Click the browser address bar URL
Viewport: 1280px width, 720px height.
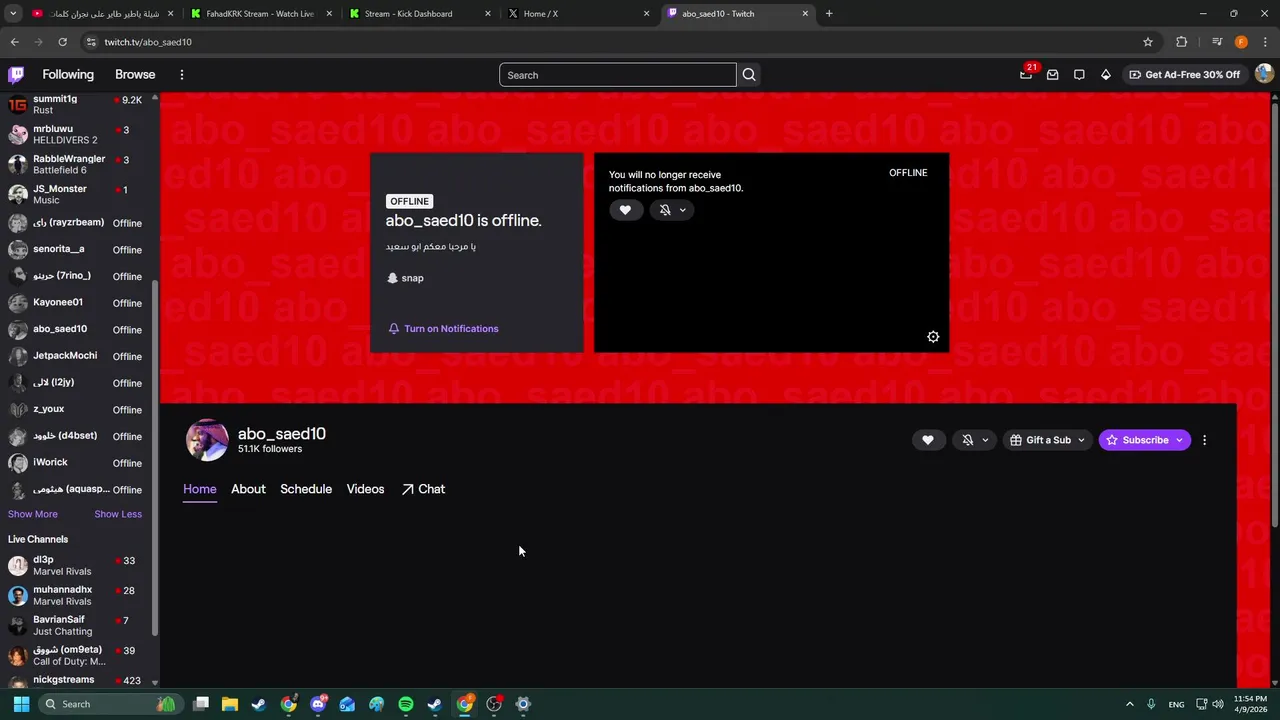pos(148,42)
